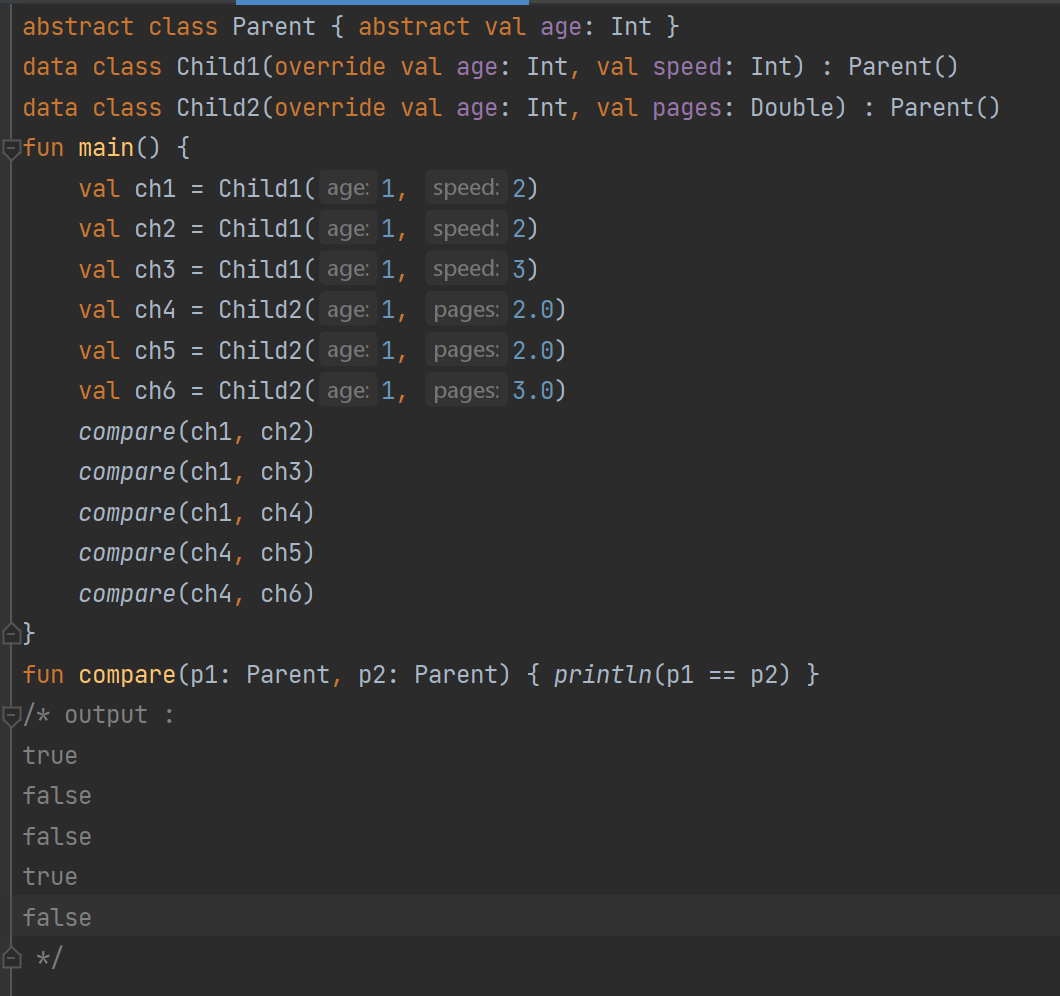Click variable 'ch4' in its val declaration
This screenshot has width=1060, height=996.
click(x=155, y=310)
